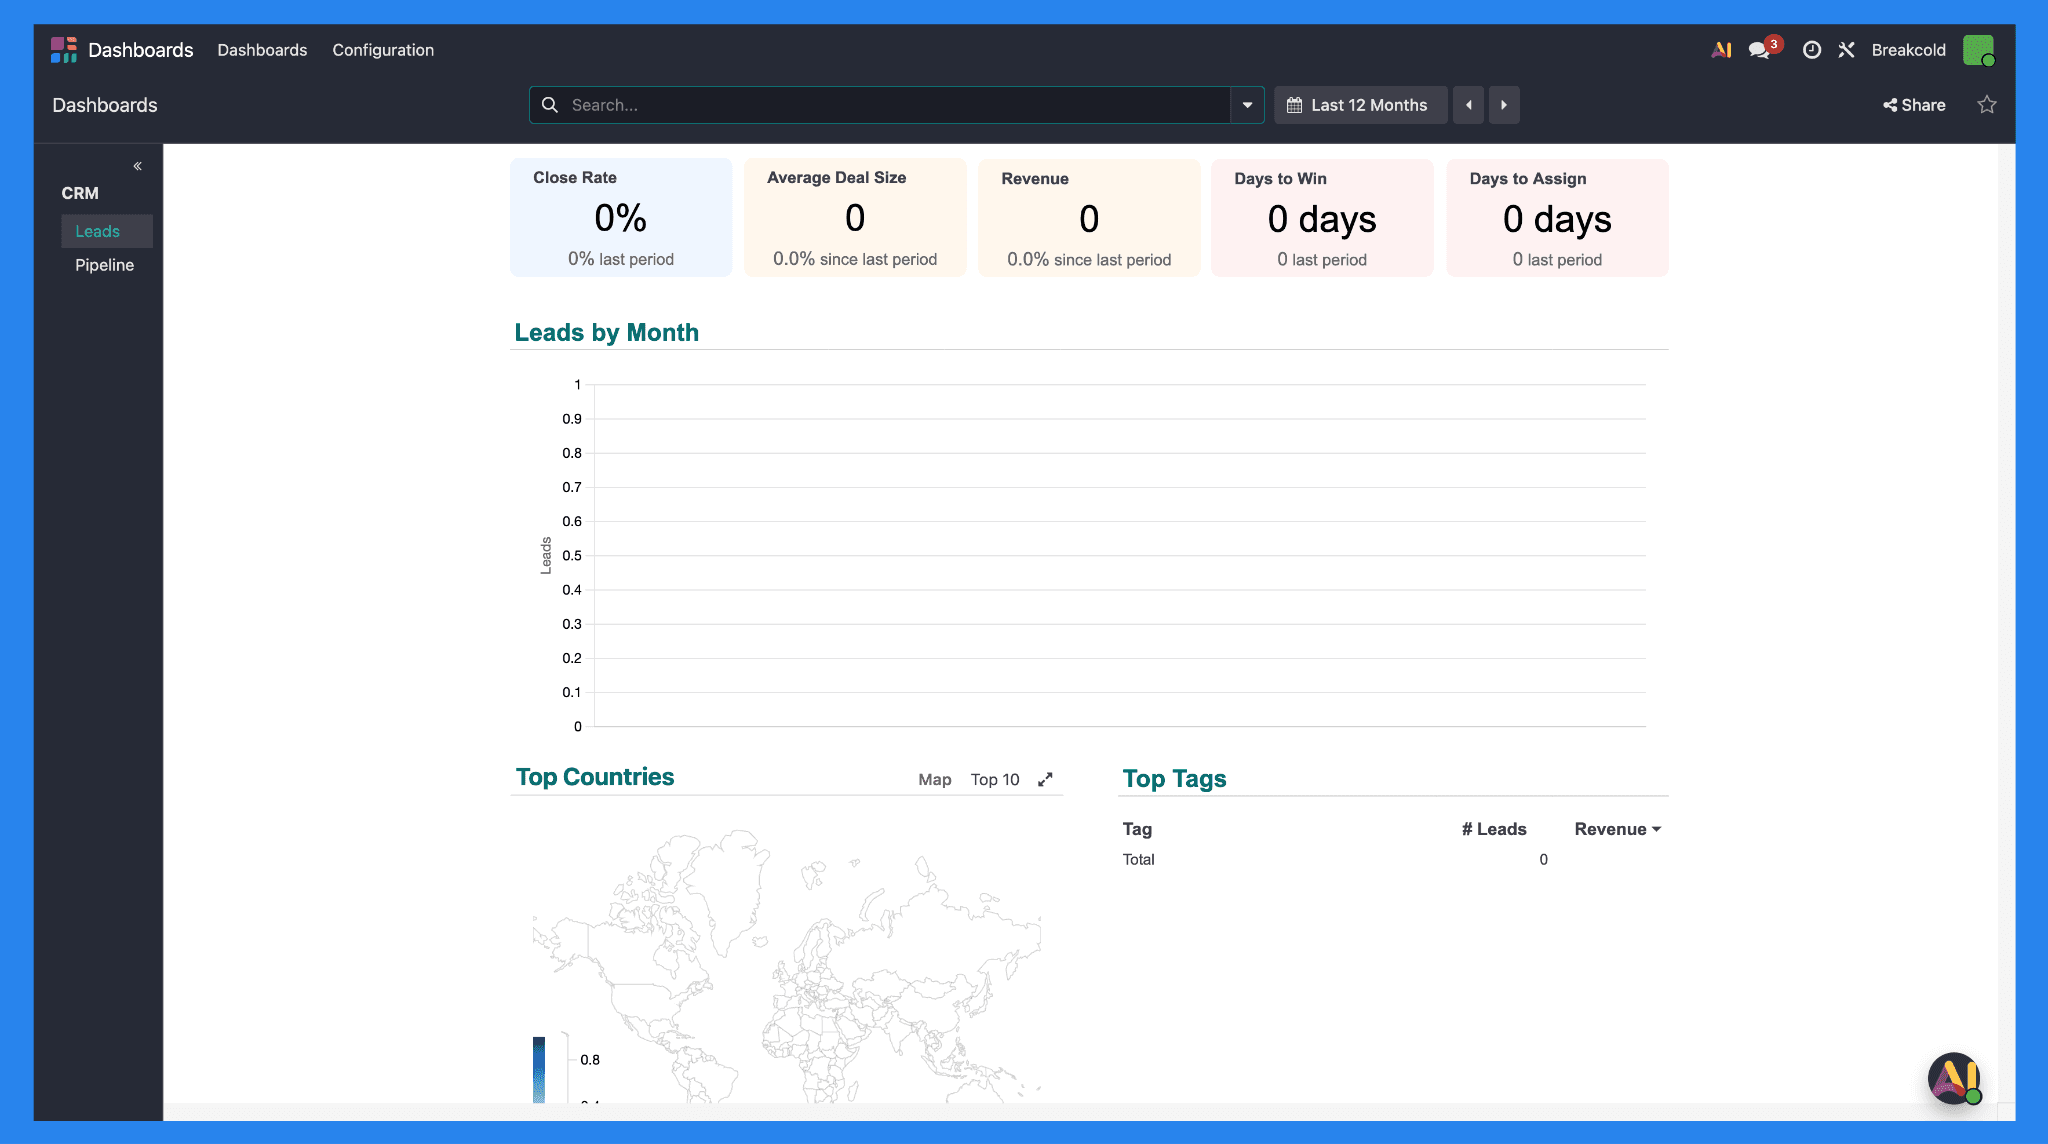Favorite this dashboard with the star icon
The width and height of the screenshot is (2048, 1144).
[x=1987, y=104]
